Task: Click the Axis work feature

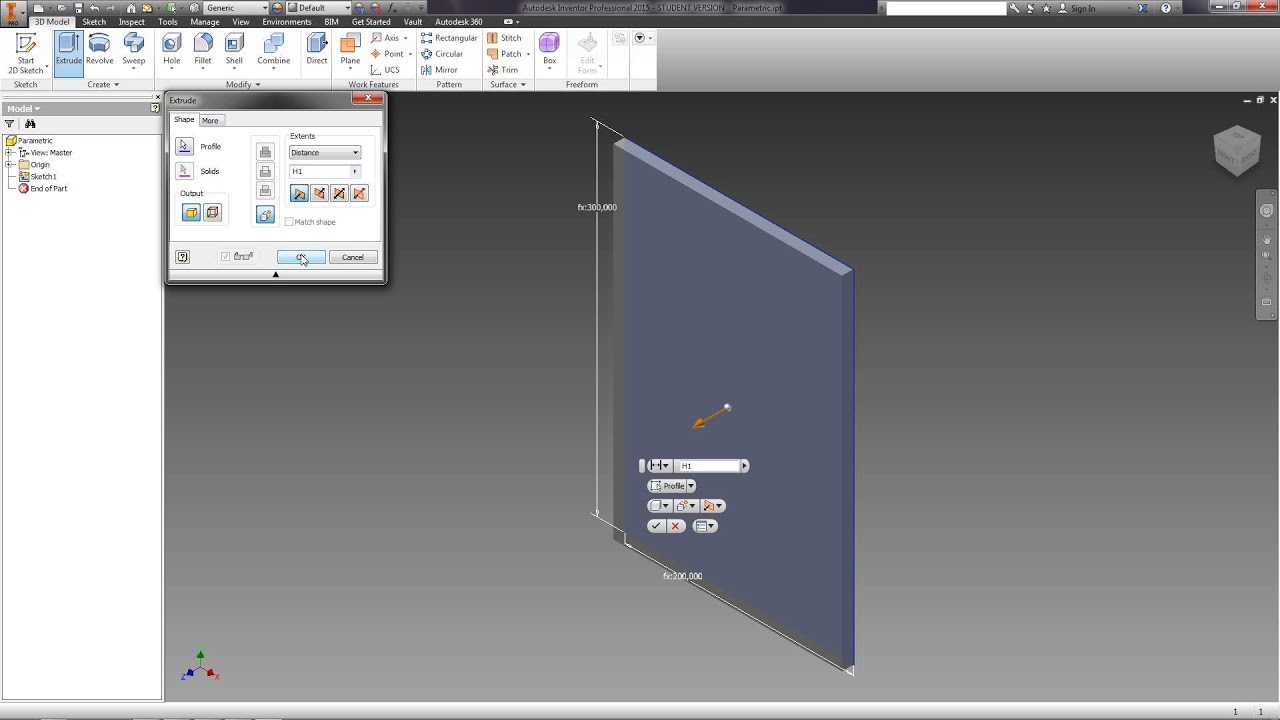Action: 389,38
